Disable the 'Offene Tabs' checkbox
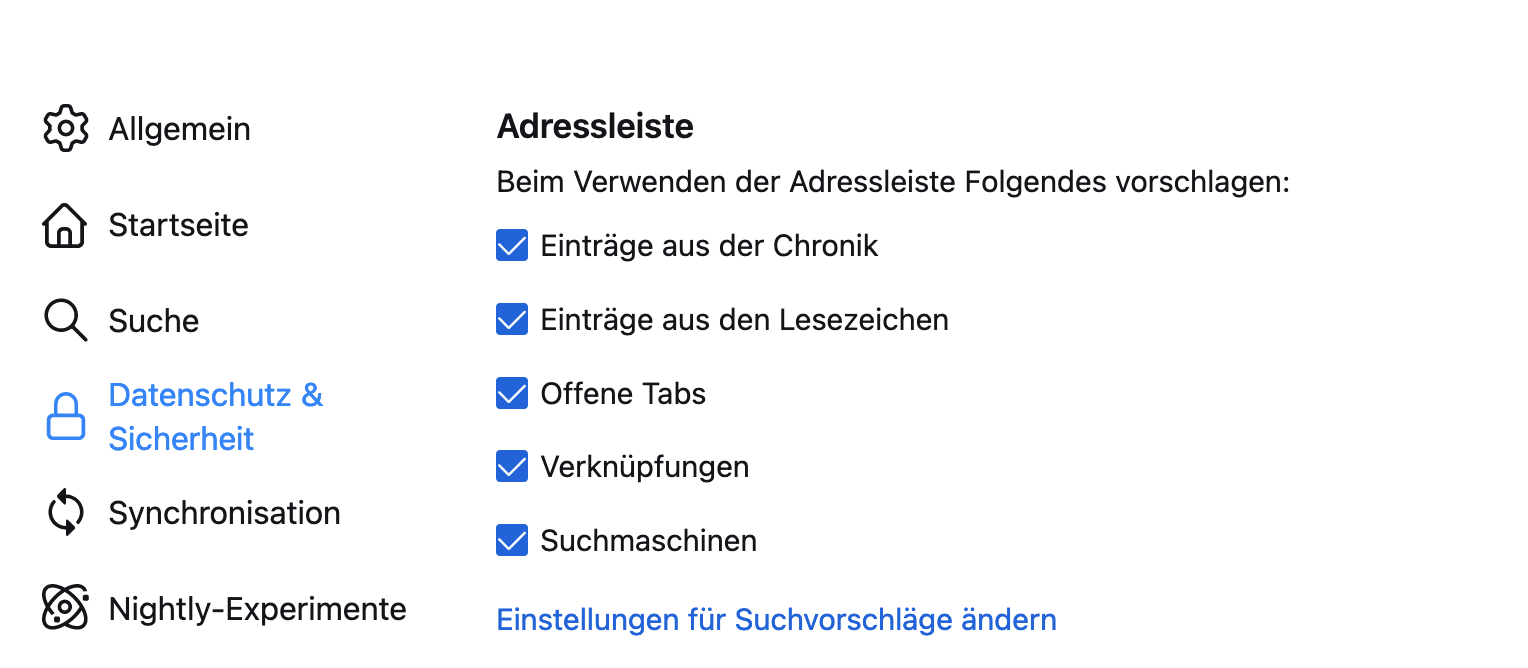The width and height of the screenshot is (1528, 668). pos(512,394)
